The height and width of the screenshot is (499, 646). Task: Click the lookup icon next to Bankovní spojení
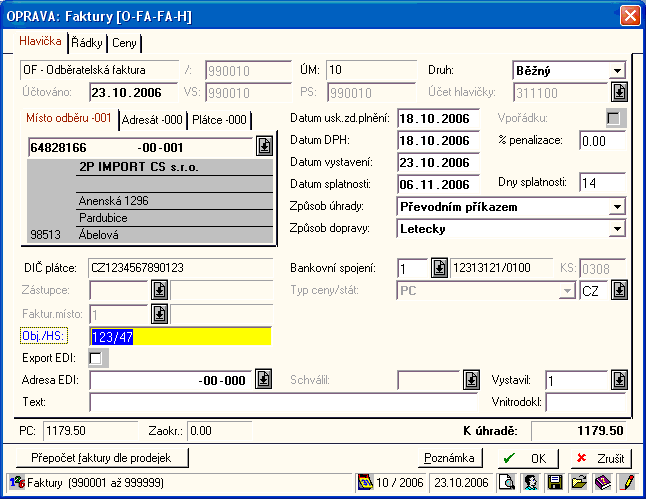(x=439, y=268)
